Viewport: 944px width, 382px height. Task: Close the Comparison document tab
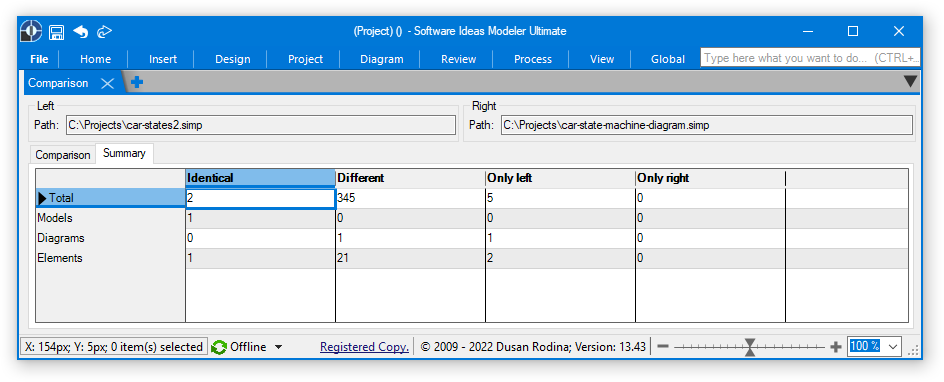tap(107, 84)
